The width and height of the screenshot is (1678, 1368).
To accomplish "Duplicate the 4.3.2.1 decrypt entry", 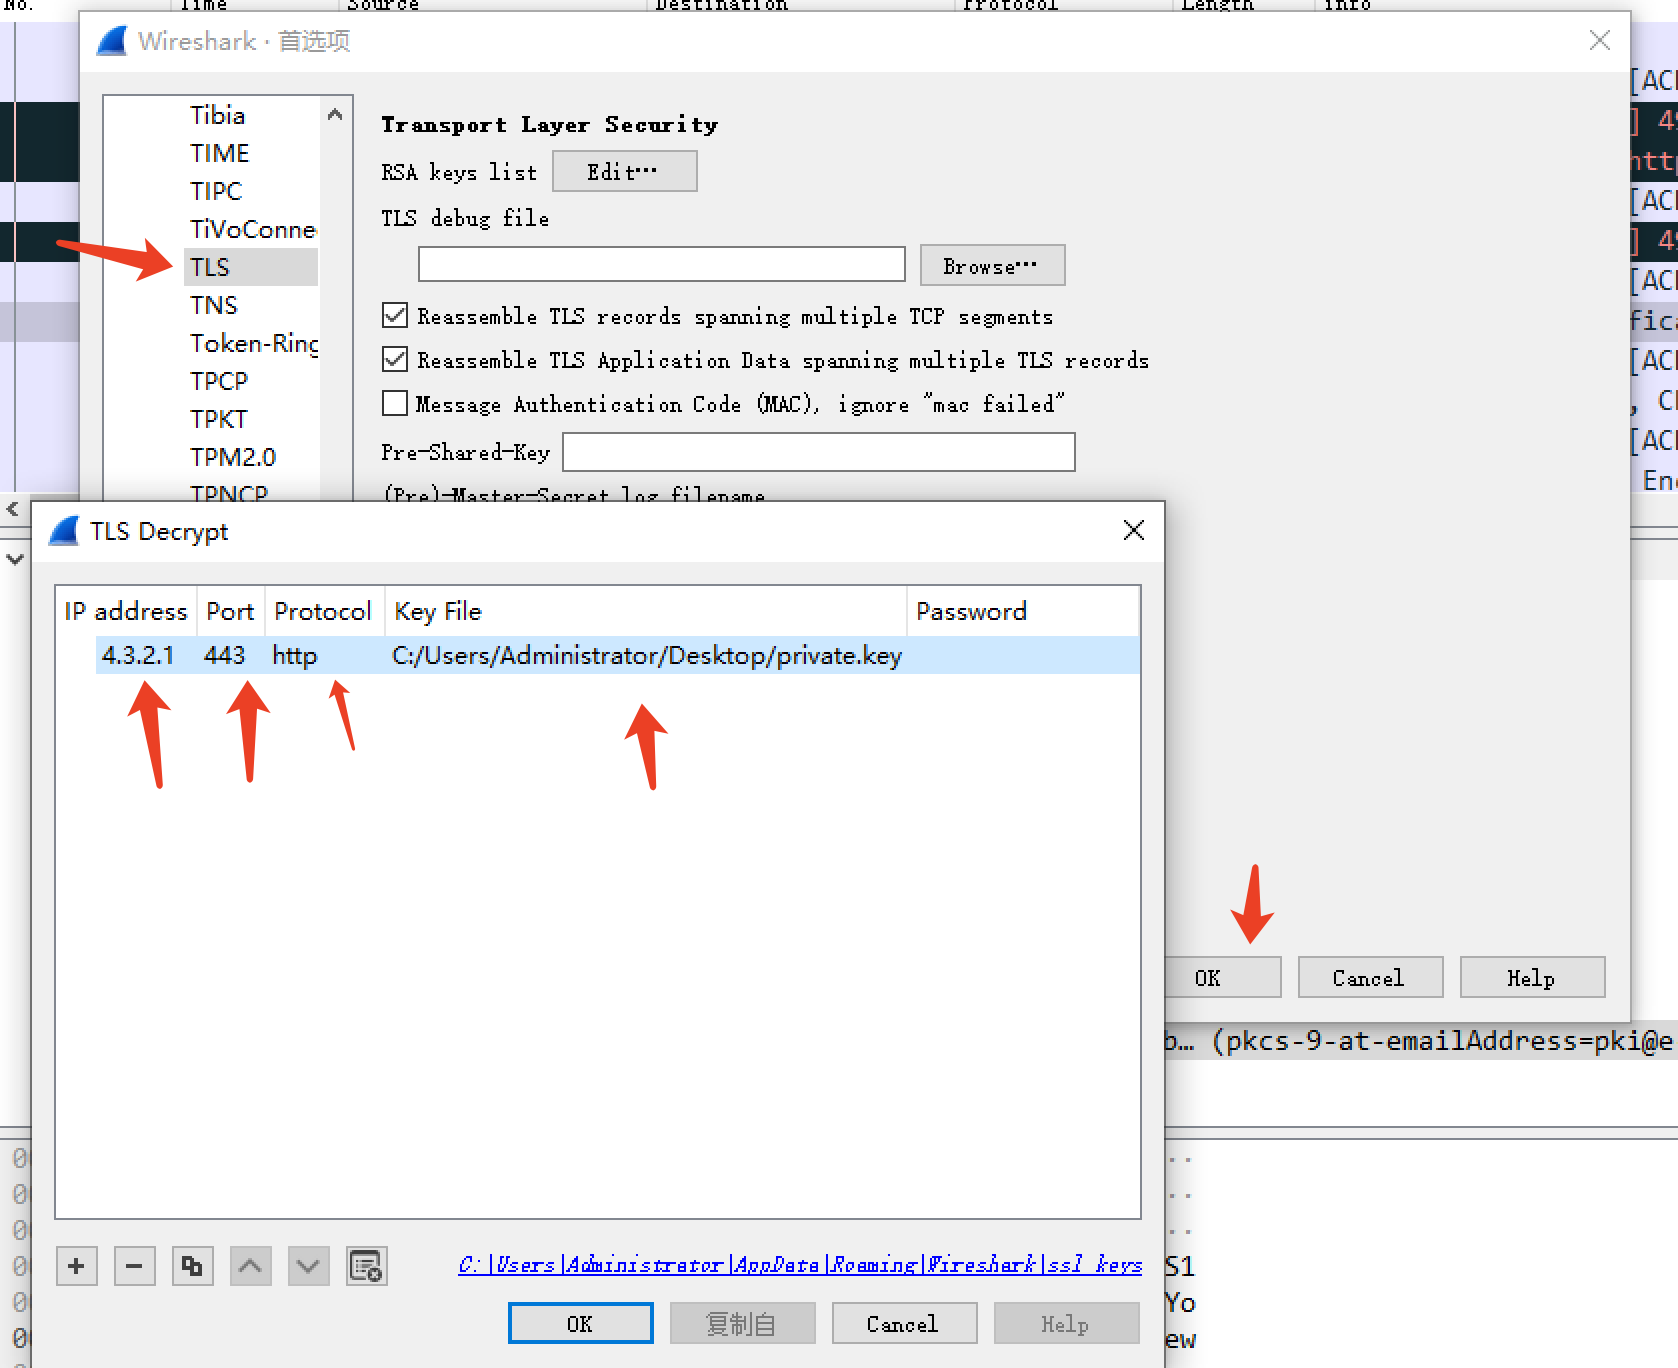I will point(192,1265).
